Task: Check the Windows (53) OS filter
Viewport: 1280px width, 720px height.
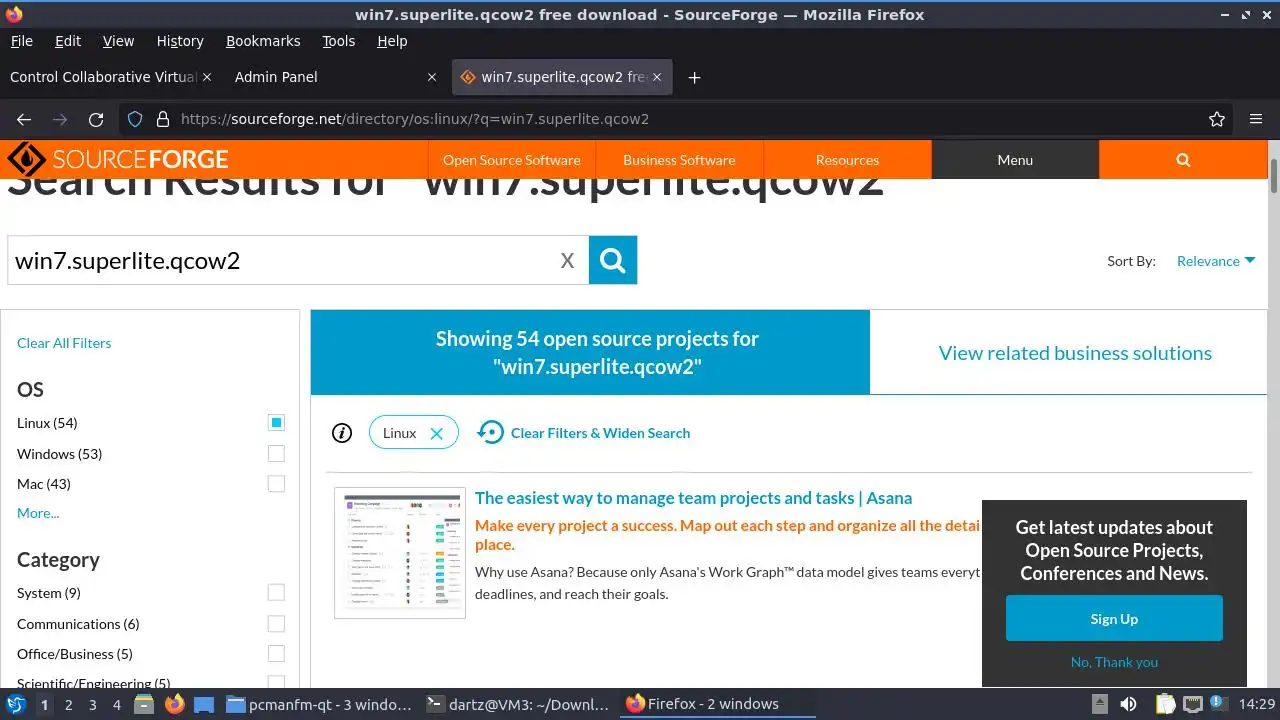Action: click(276, 454)
